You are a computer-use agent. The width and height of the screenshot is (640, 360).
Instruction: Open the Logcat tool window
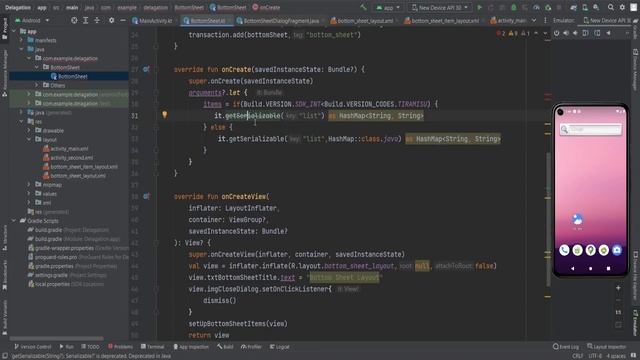(280, 347)
